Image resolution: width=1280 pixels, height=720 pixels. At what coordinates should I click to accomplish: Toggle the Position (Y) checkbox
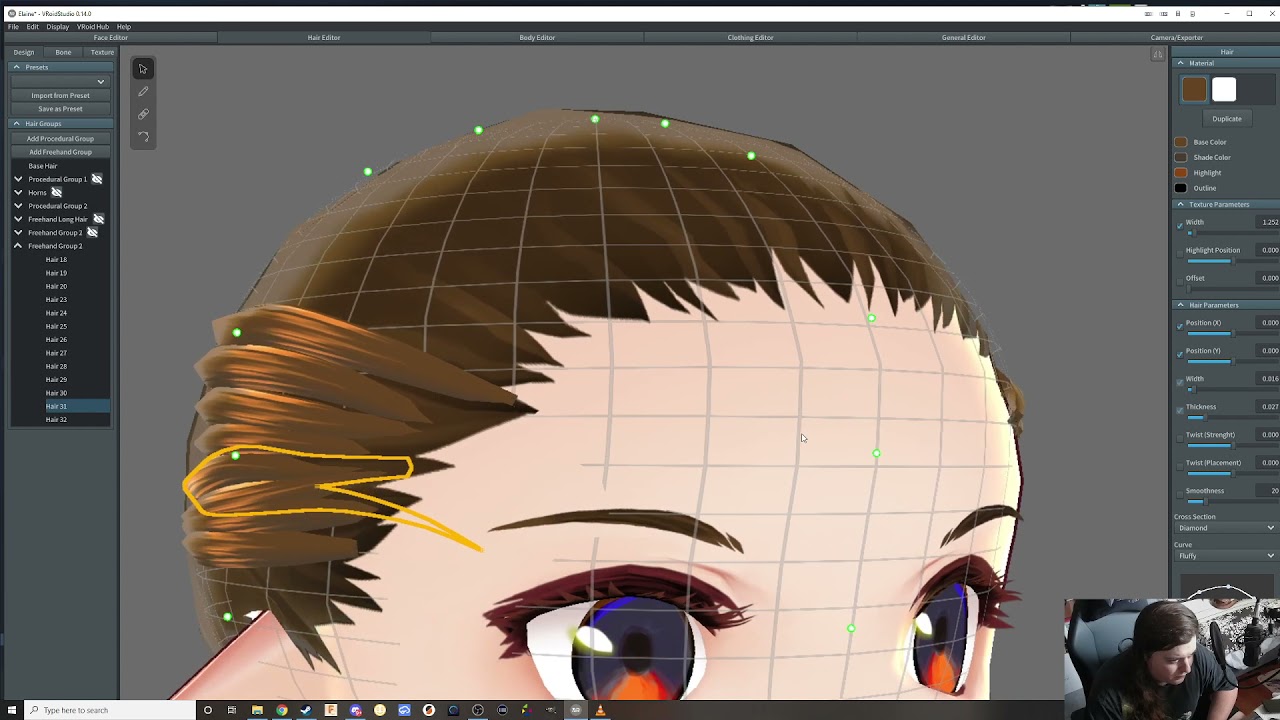1180,354
